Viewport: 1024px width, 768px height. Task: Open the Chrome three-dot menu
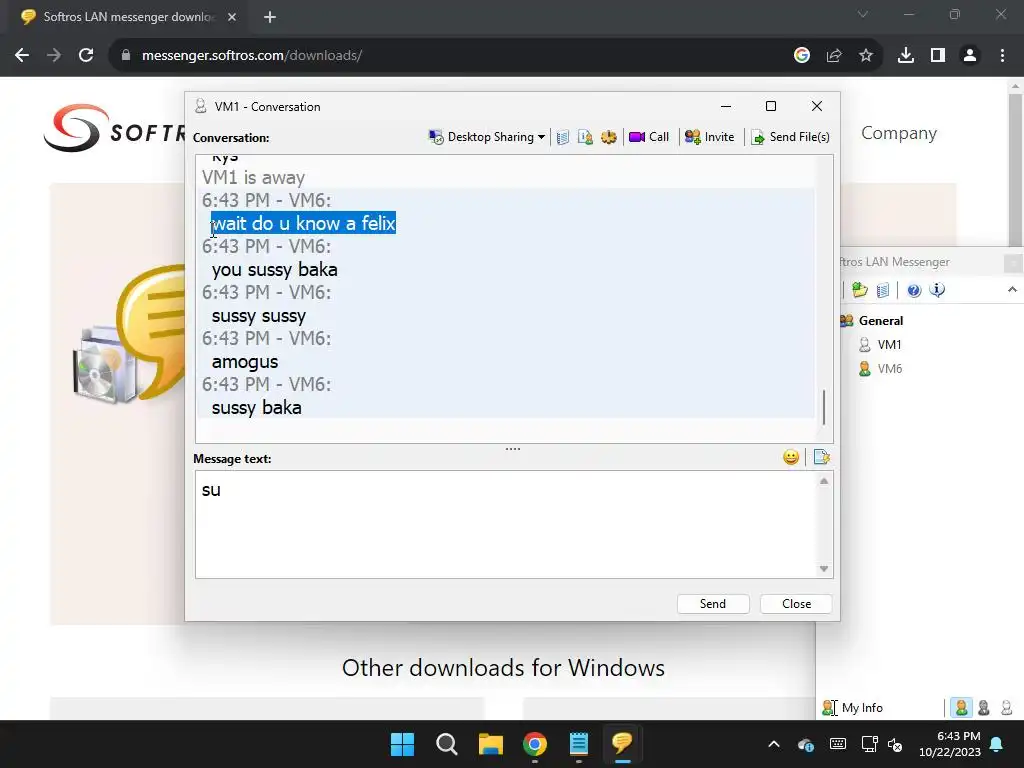click(x=1002, y=56)
